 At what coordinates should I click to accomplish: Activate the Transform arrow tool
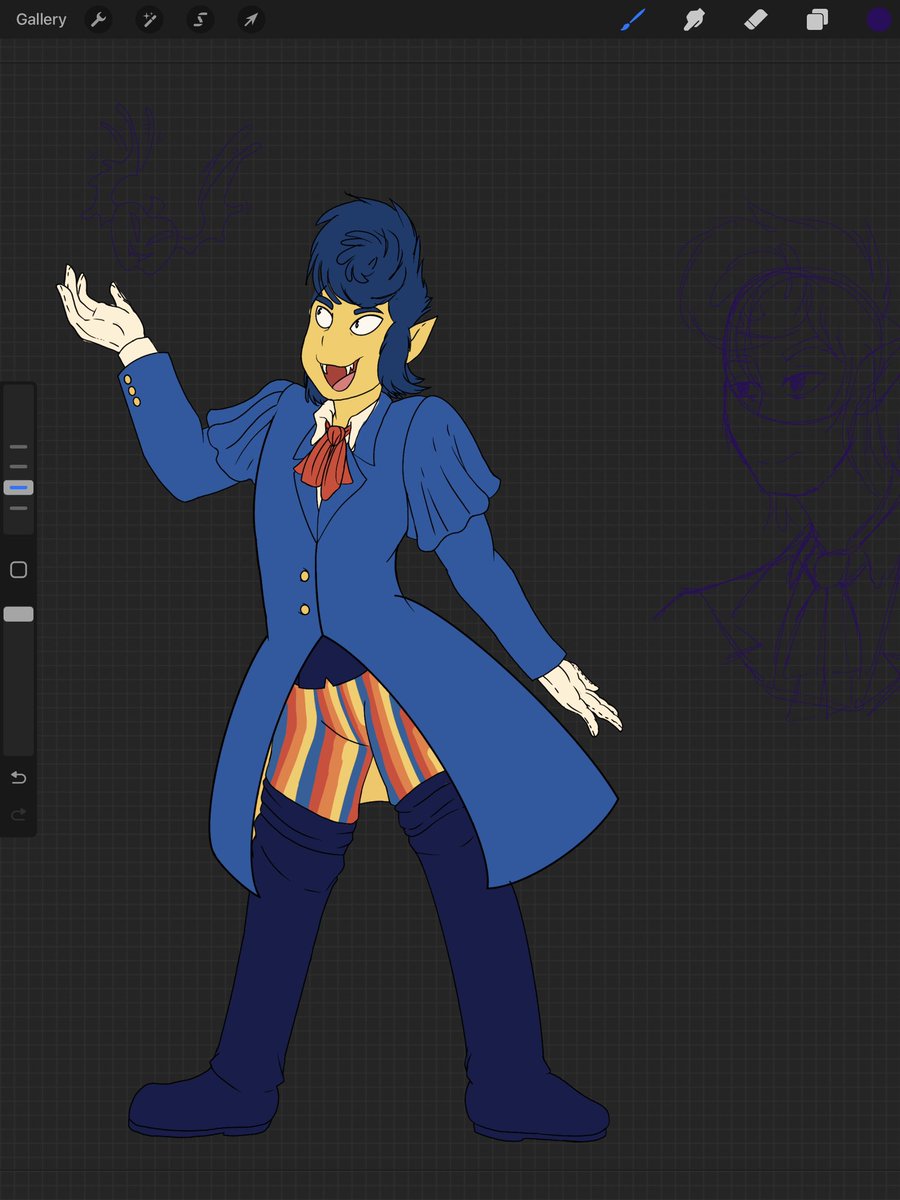pyautogui.click(x=251, y=20)
